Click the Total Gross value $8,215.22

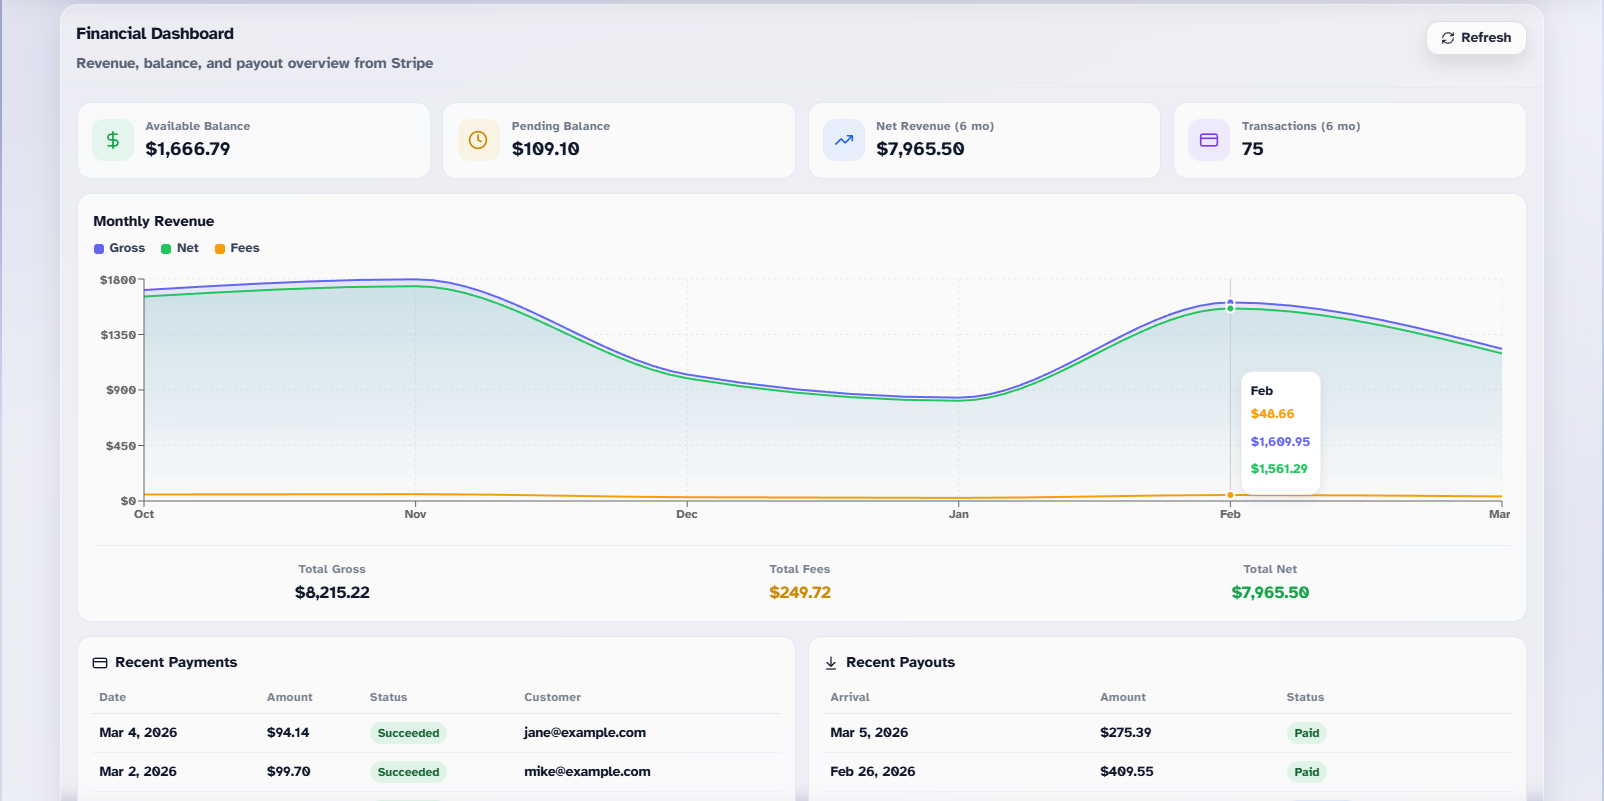point(332,592)
